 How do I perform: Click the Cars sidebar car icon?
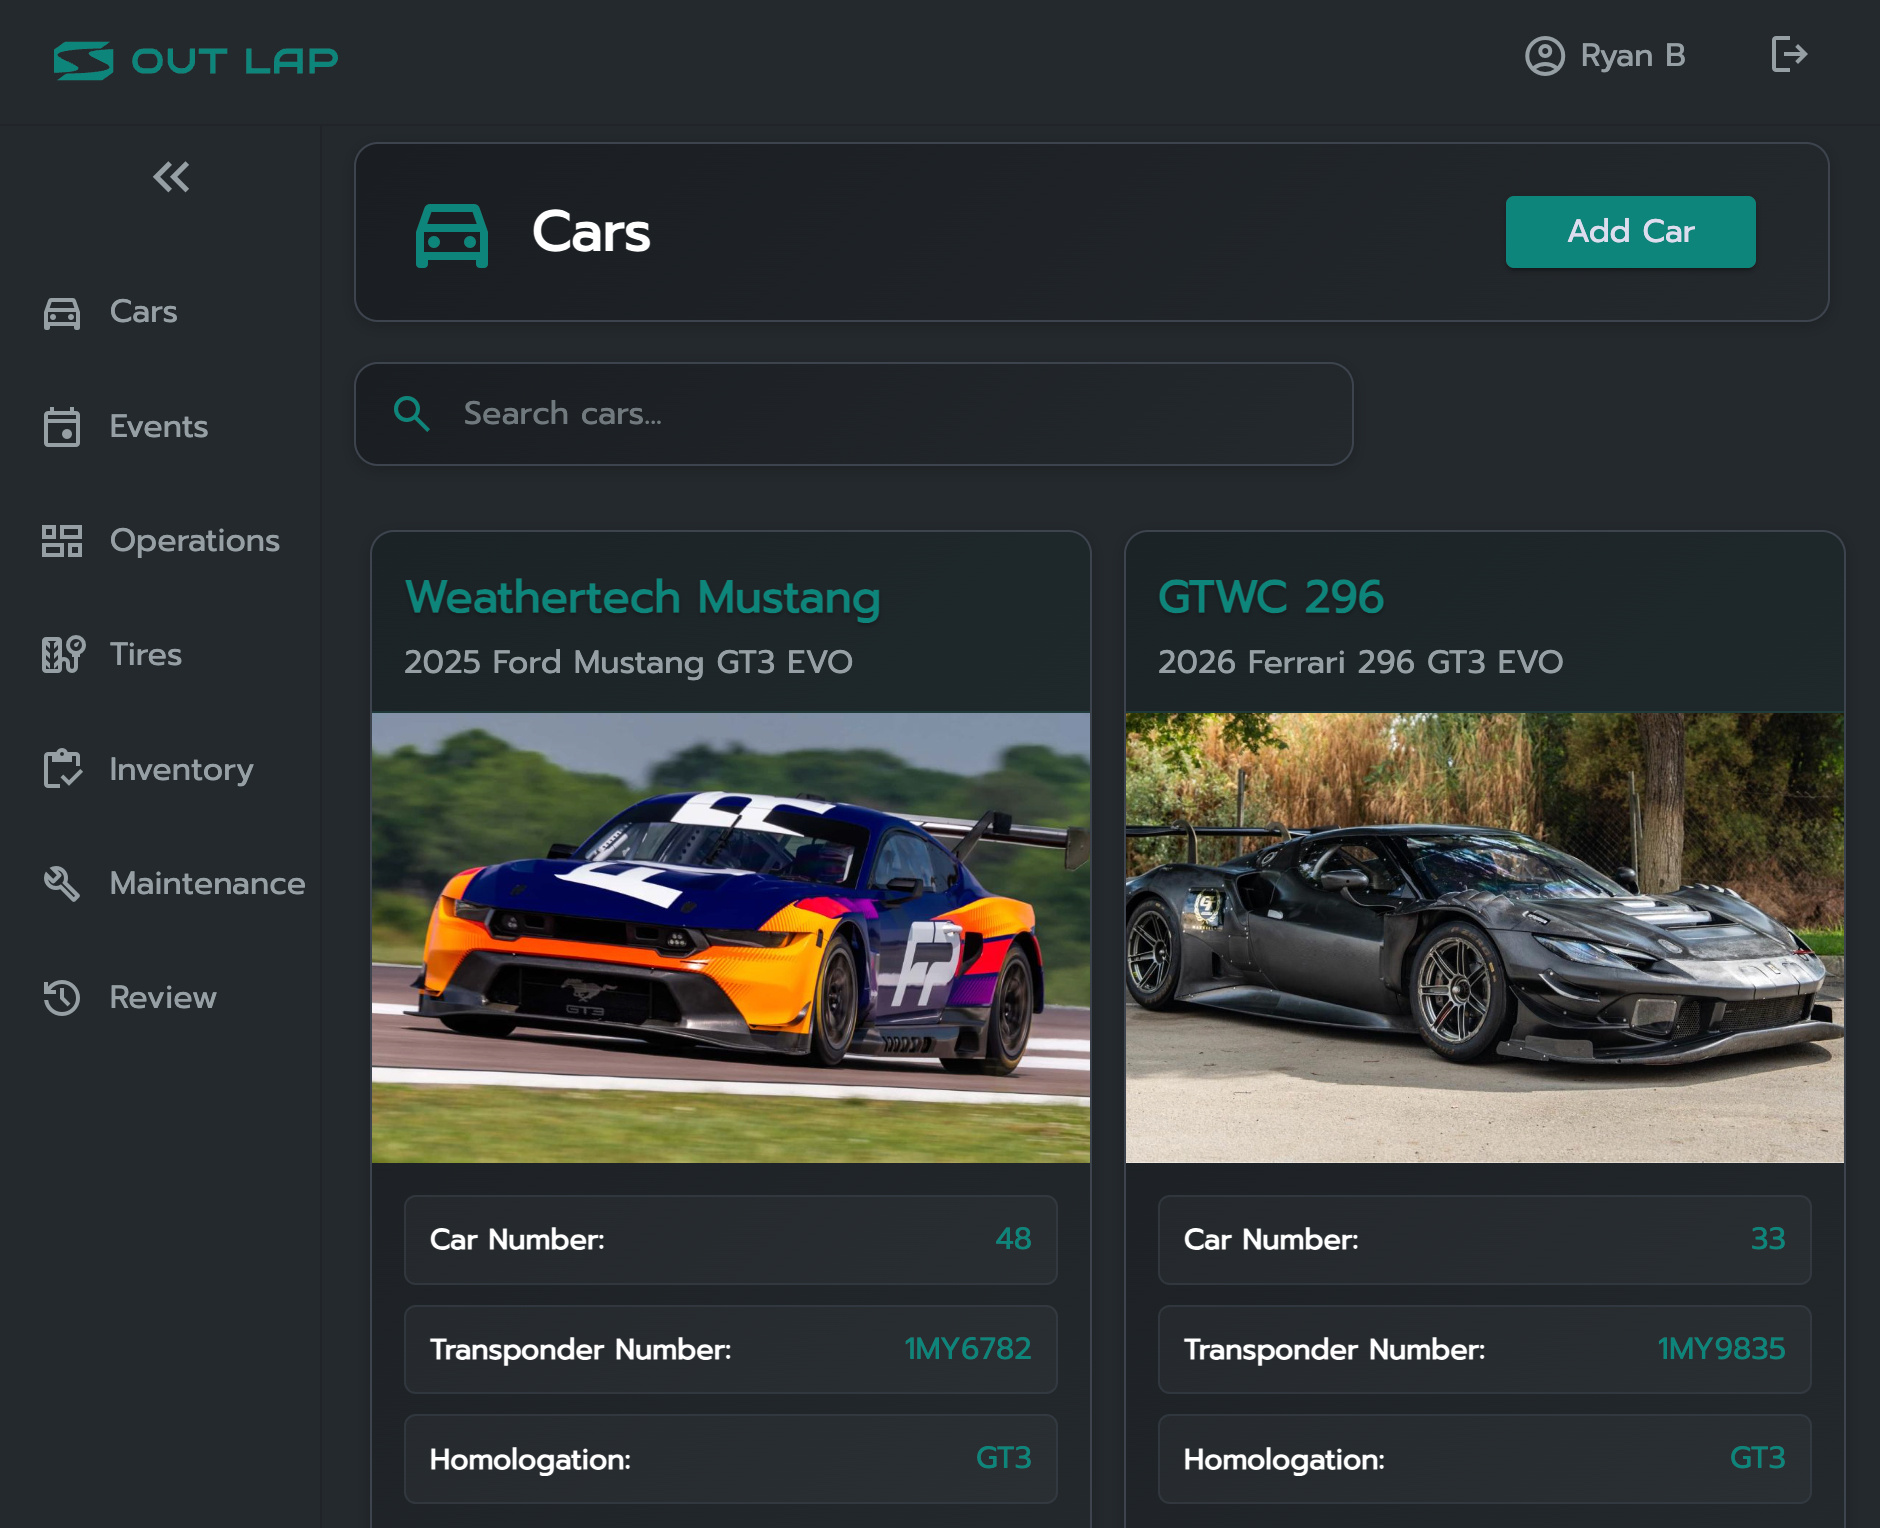pos(62,313)
